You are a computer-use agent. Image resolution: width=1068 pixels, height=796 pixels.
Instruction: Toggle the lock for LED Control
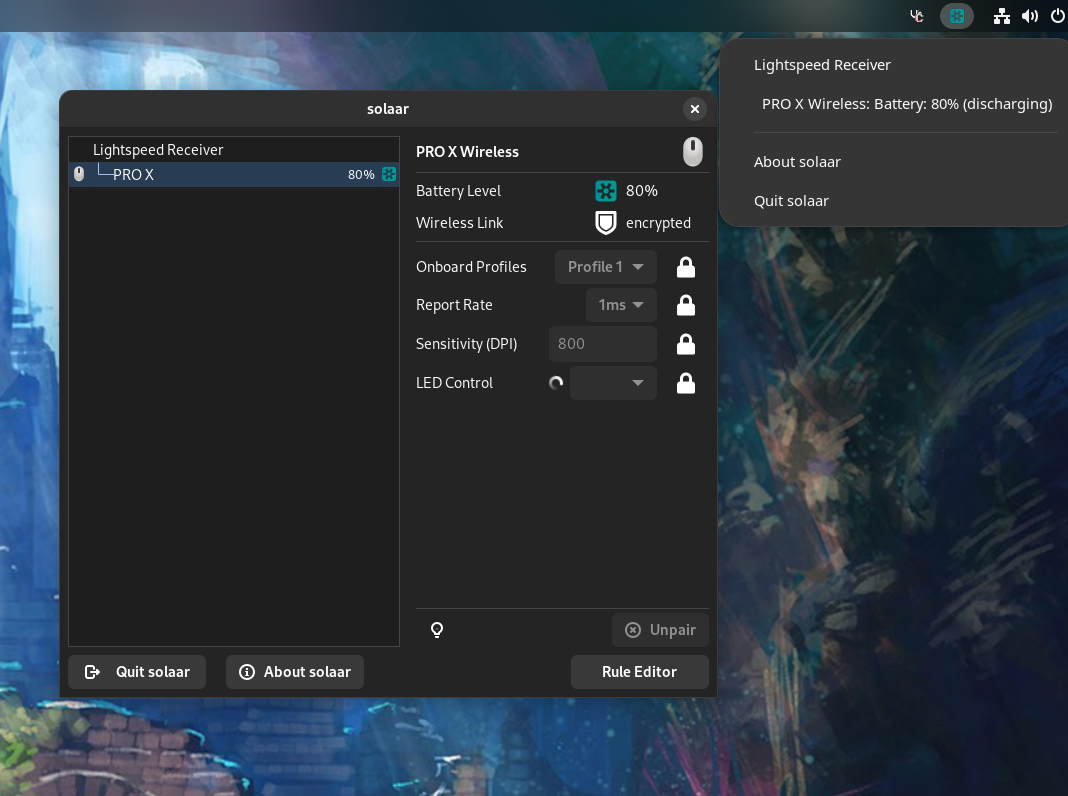click(x=686, y=383)
